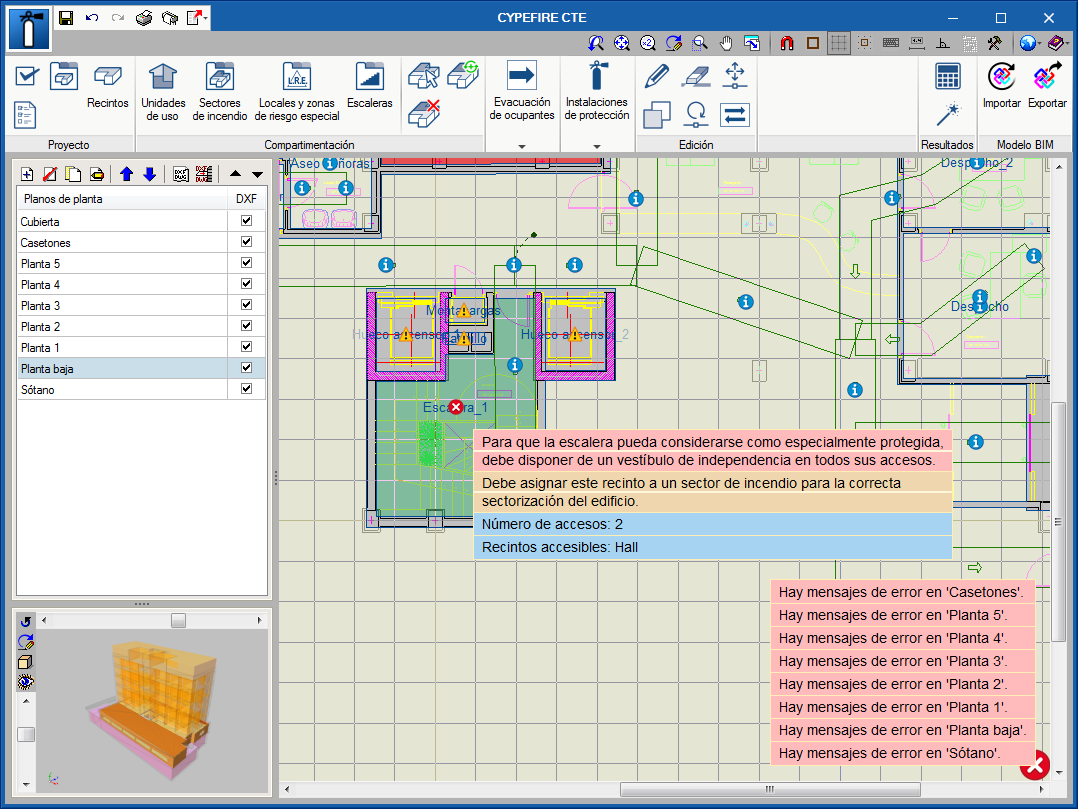Activate the pan hand tool
1078x809 pixels.
pyautogui.click(x=727, y=43)
